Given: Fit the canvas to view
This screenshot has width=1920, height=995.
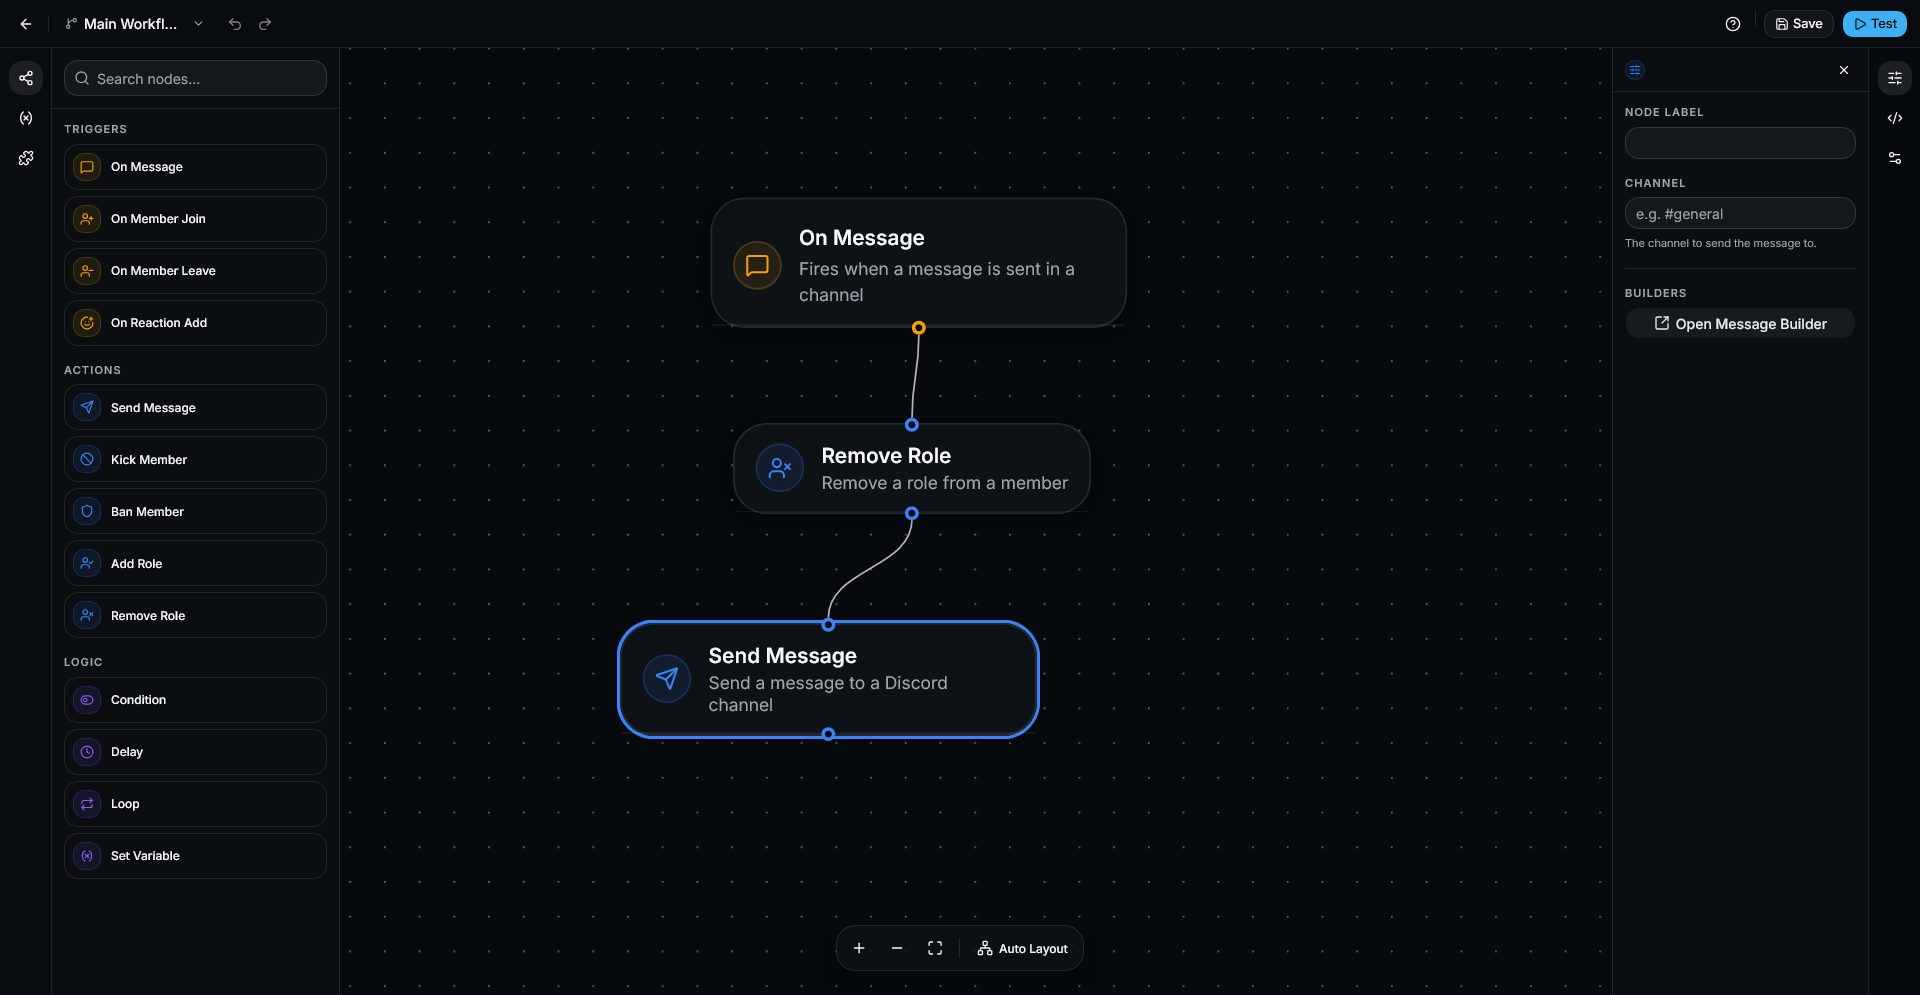Looking at the screenshot, I should tap(935, 948).
